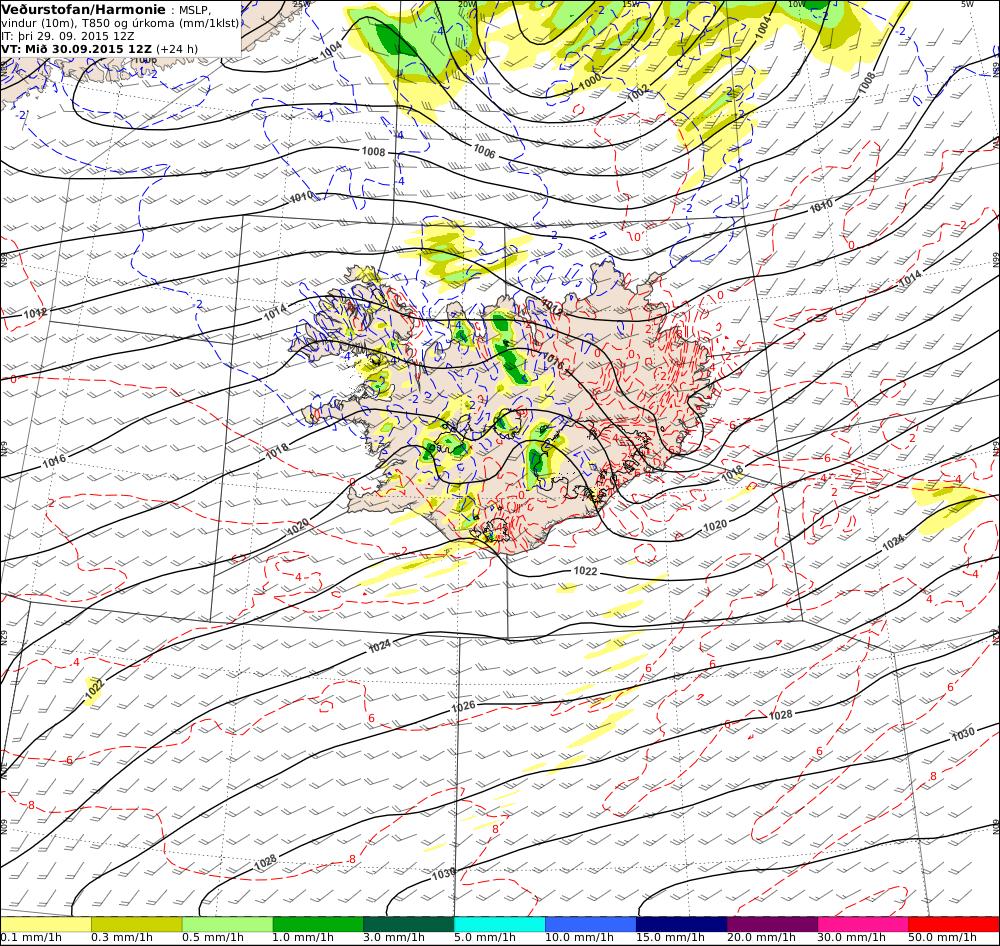This screenshot has height=946, width=1000.
Task: Click the '50.0 mm/1h' legend label
Action: tap(943, 938)
